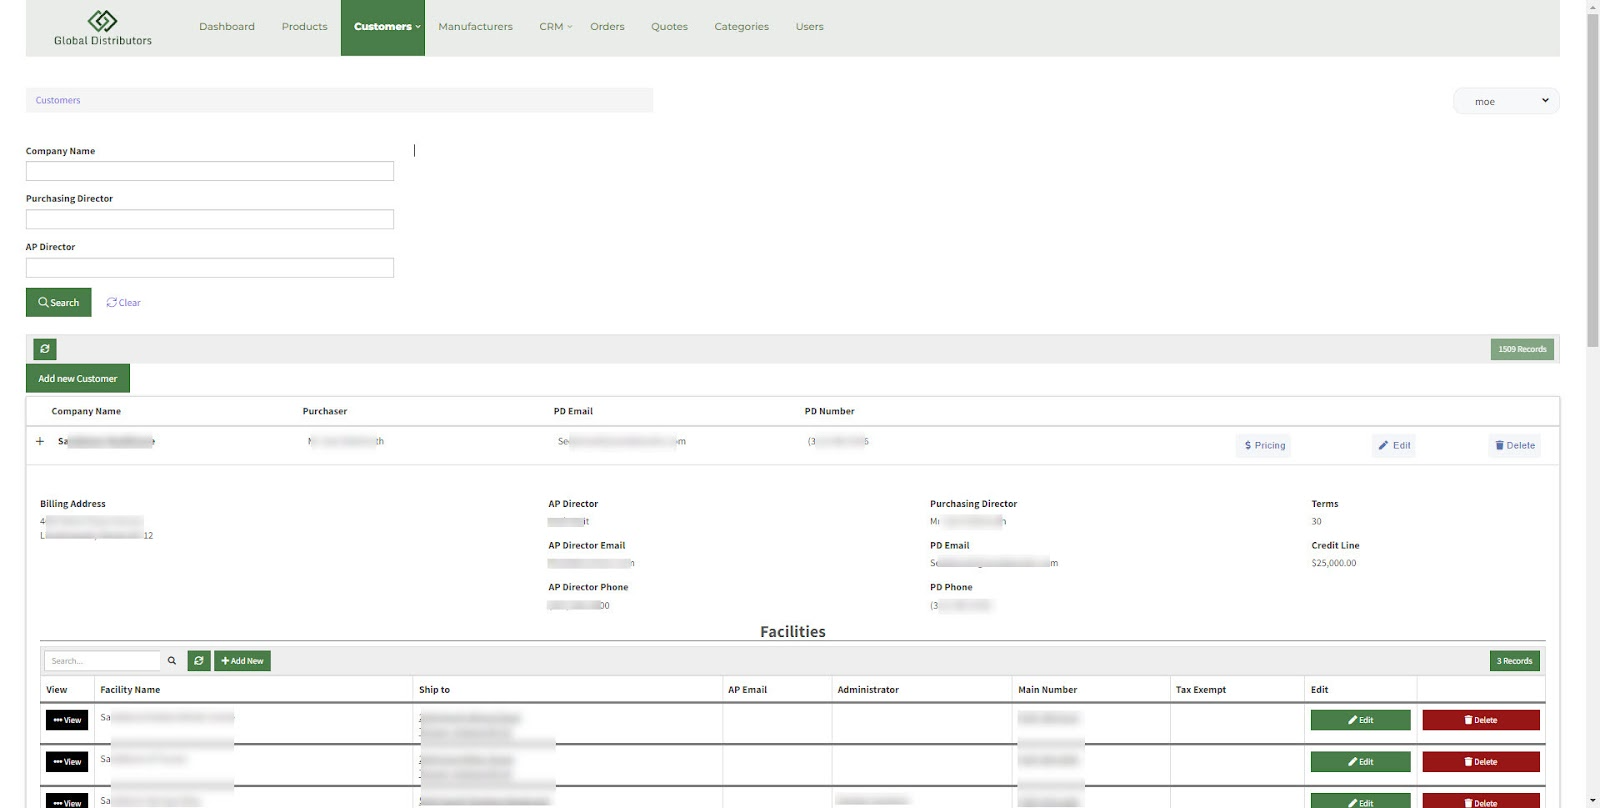Click the facilities search magnifier icon
1600x808 pixels.
tap(172, 661)
